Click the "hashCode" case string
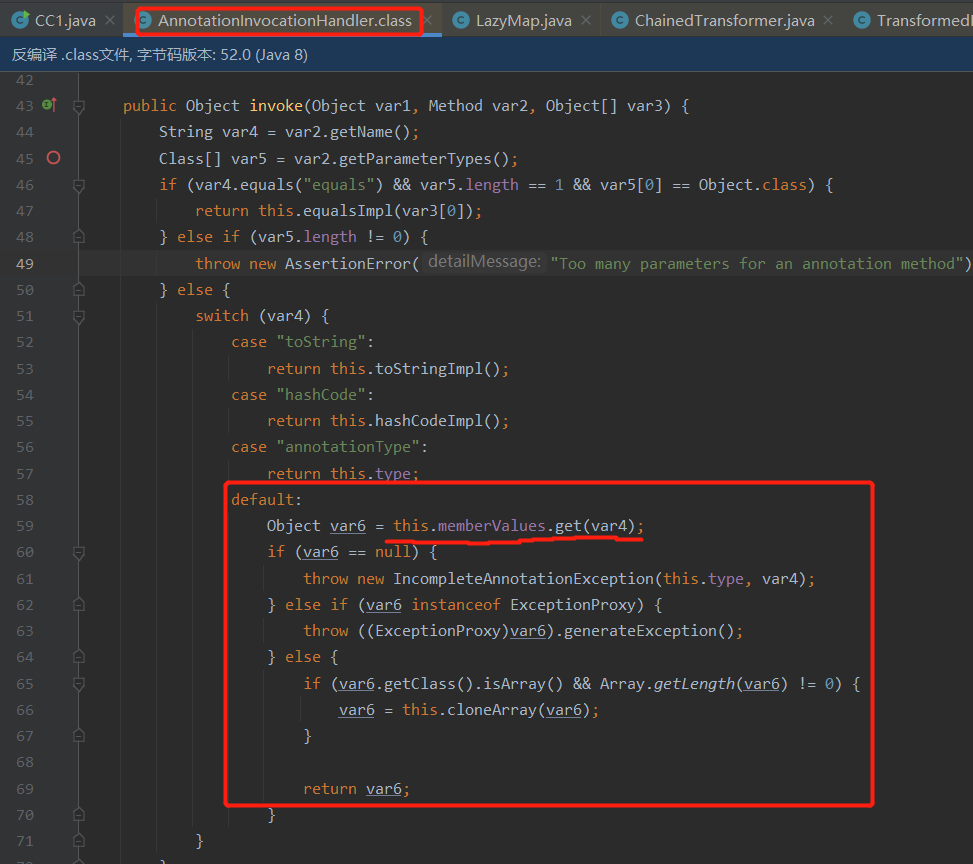Image resolution: width=973 pixels, height=864 pixels. 321,395
